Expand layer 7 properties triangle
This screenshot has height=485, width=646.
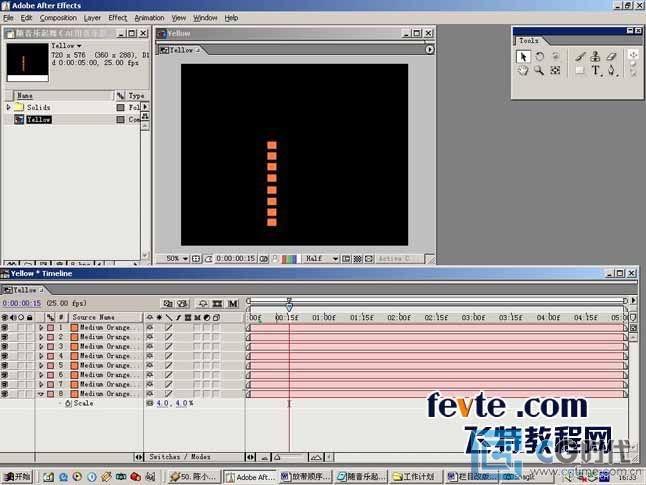[41, 384]
